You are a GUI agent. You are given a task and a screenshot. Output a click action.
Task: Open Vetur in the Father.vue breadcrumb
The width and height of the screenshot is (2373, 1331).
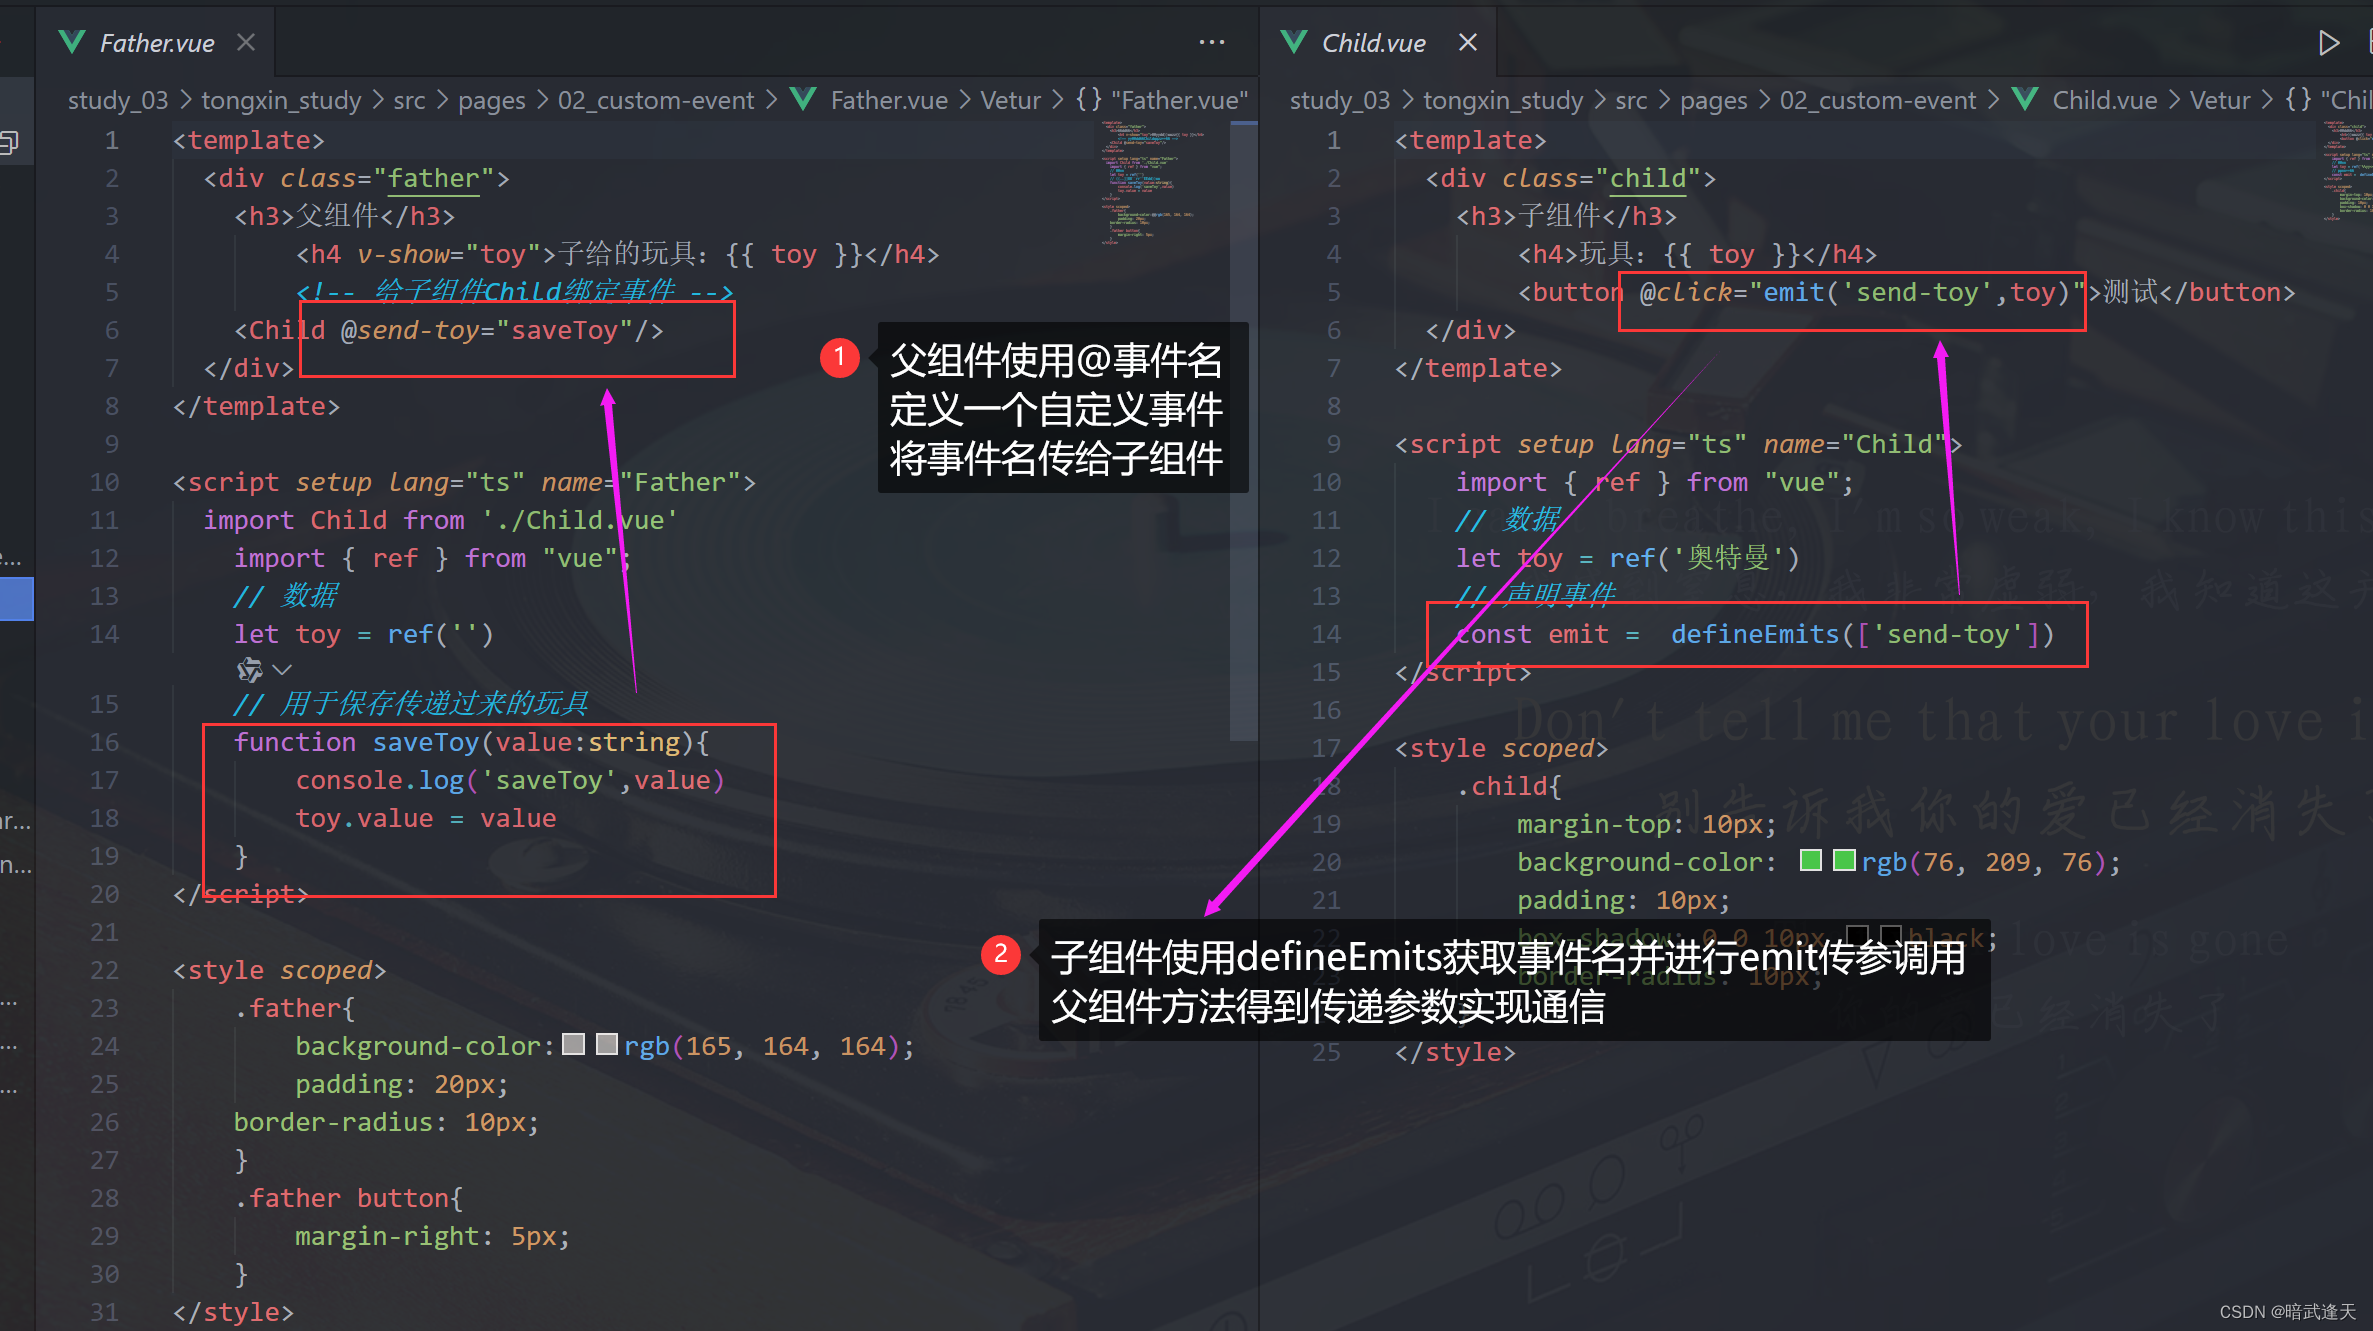point(1010,100)
